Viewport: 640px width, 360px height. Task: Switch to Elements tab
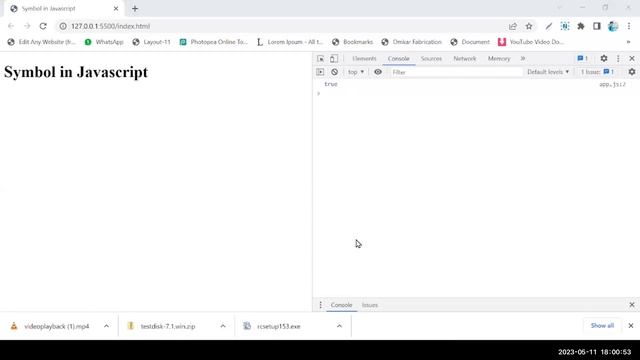[364, 59]
